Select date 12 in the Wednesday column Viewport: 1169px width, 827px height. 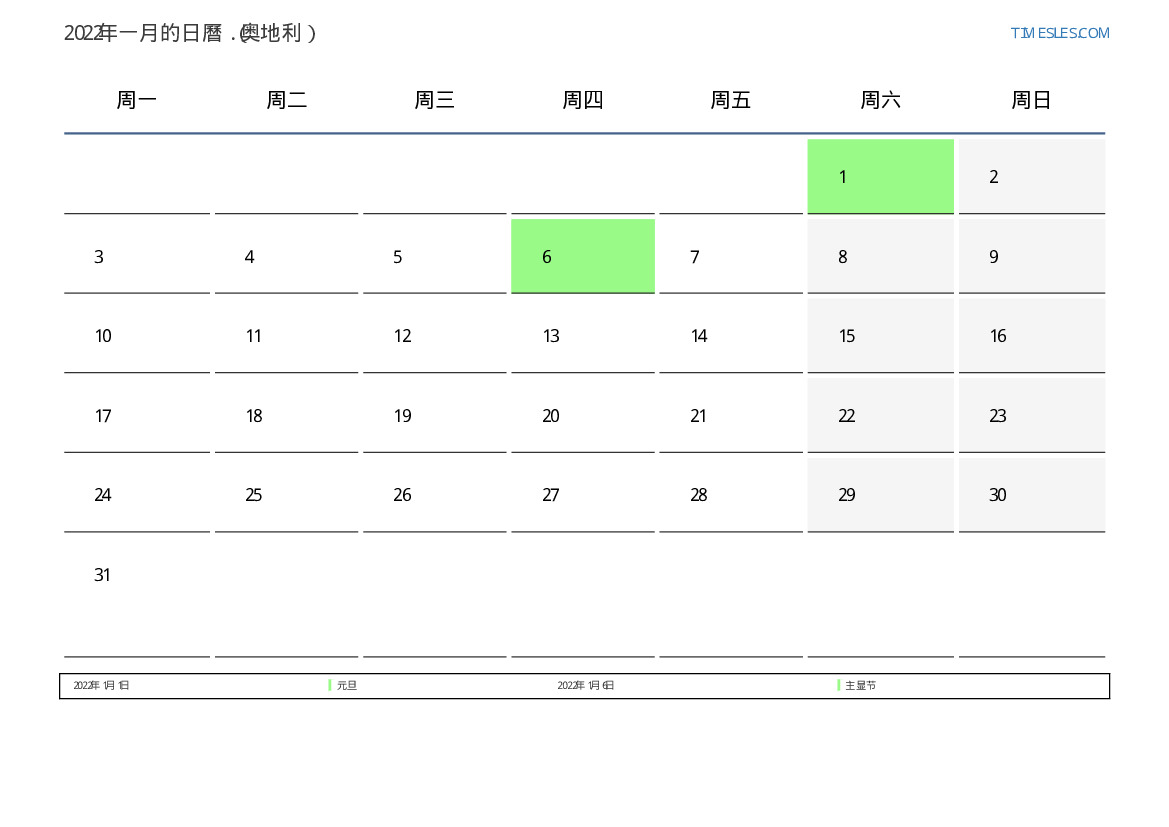click(x=402, y=336)
